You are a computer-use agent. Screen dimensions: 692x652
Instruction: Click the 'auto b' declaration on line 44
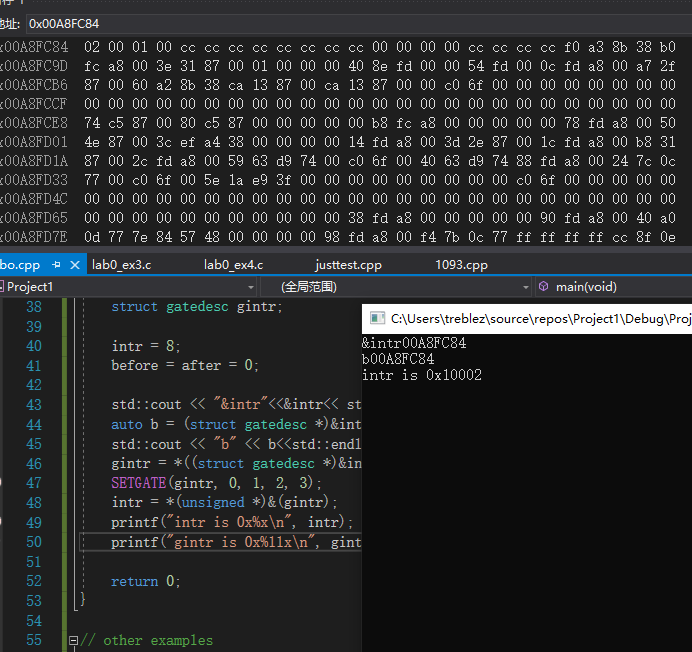(236, 424)
